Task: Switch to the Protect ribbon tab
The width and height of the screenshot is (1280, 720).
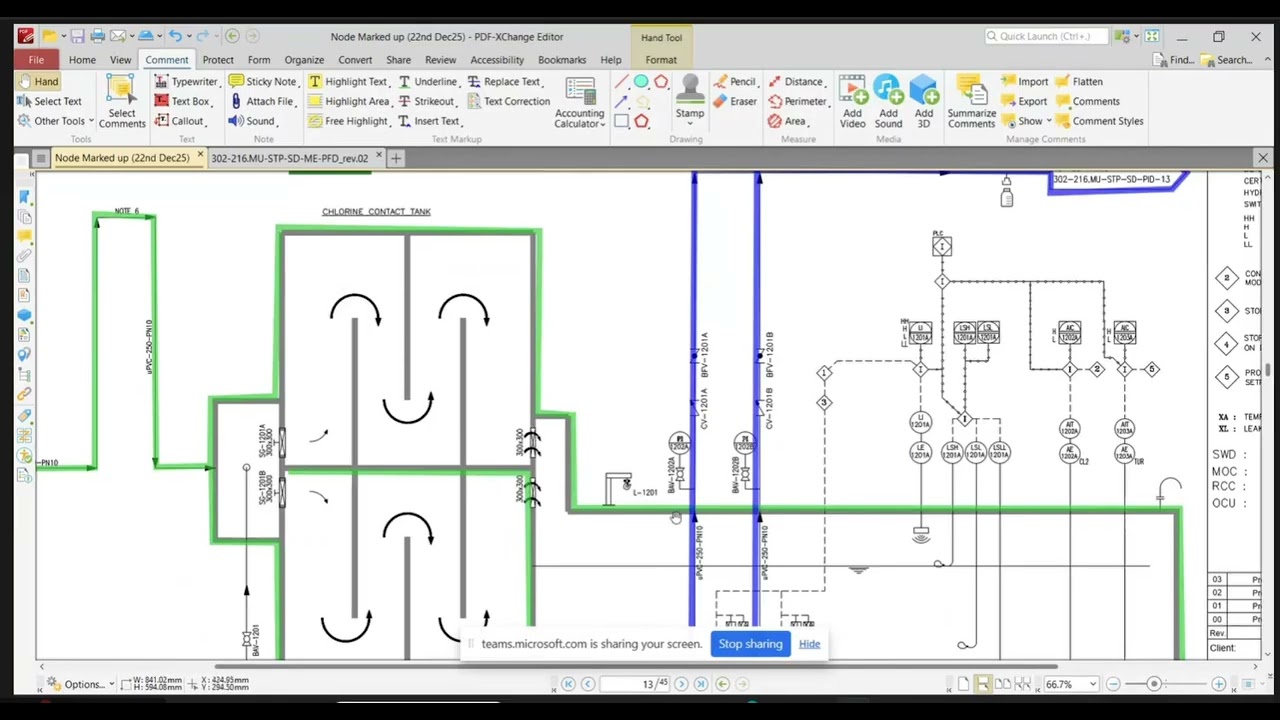Action: coord(217,60)
